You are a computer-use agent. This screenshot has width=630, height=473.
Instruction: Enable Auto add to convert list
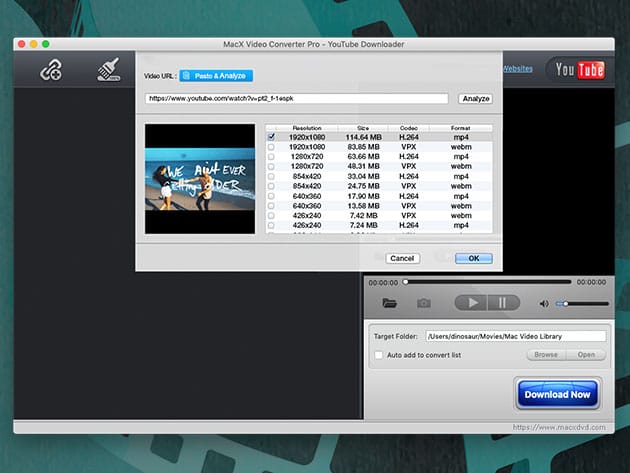tap(378, 355)
